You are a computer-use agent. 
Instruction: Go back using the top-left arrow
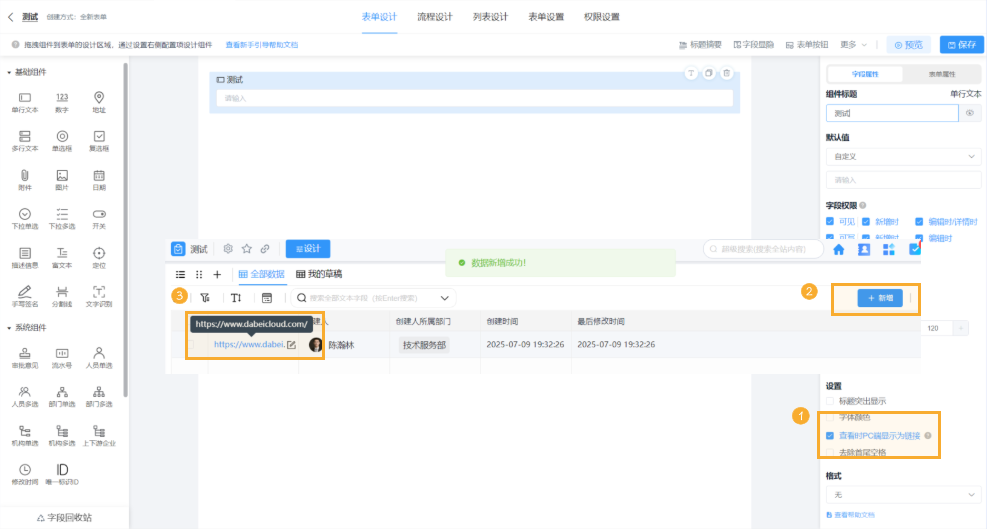tap(10, 17)
